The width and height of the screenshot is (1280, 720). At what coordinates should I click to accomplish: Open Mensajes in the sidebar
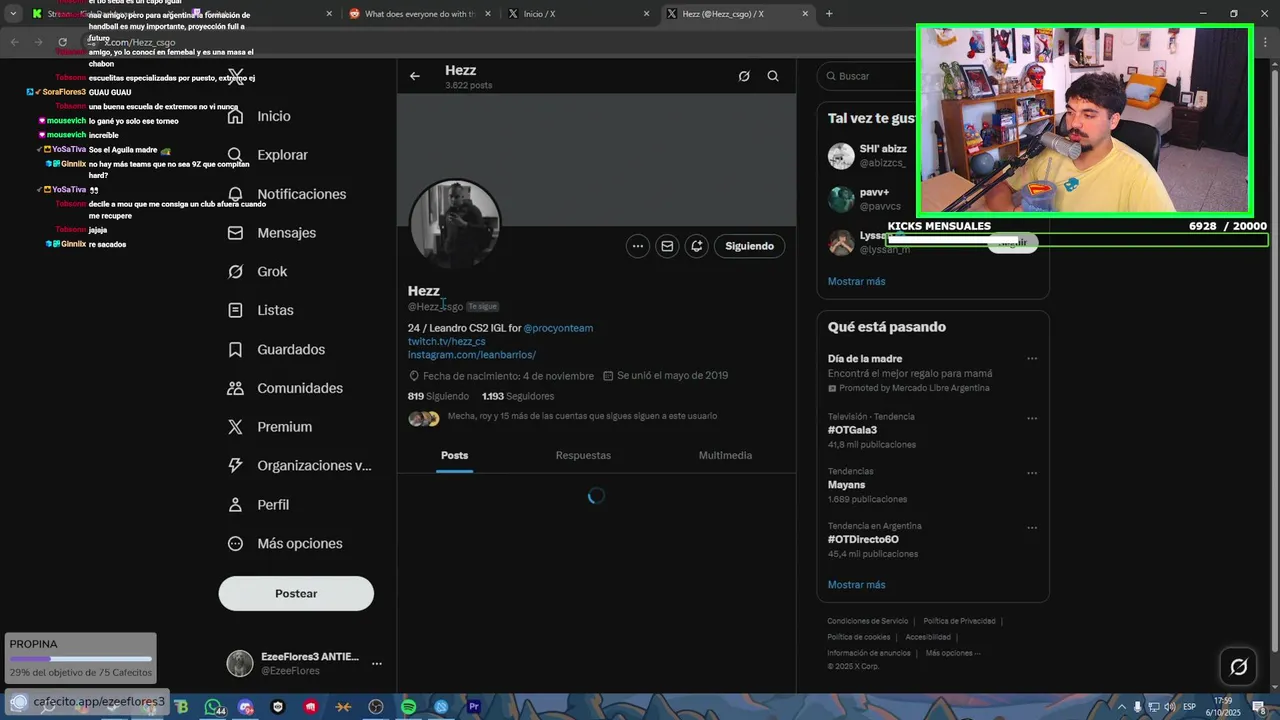pyautogui.click(x=272, y=233)
